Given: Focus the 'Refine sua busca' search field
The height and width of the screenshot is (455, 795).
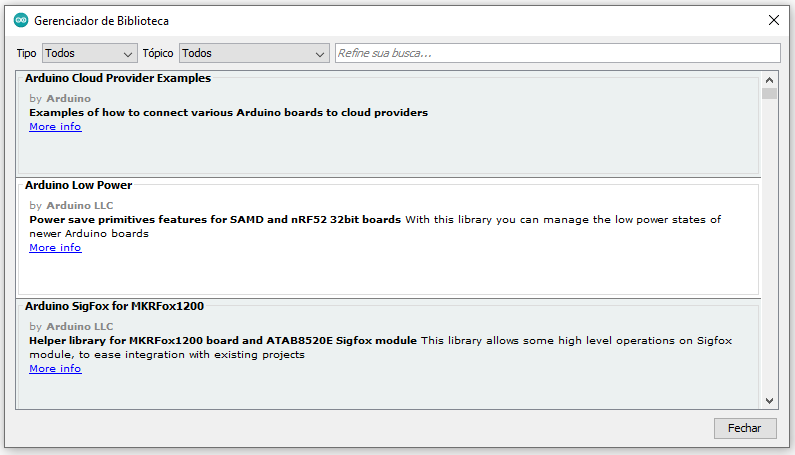Looking at the screenshot, I should tap(556, 53).
